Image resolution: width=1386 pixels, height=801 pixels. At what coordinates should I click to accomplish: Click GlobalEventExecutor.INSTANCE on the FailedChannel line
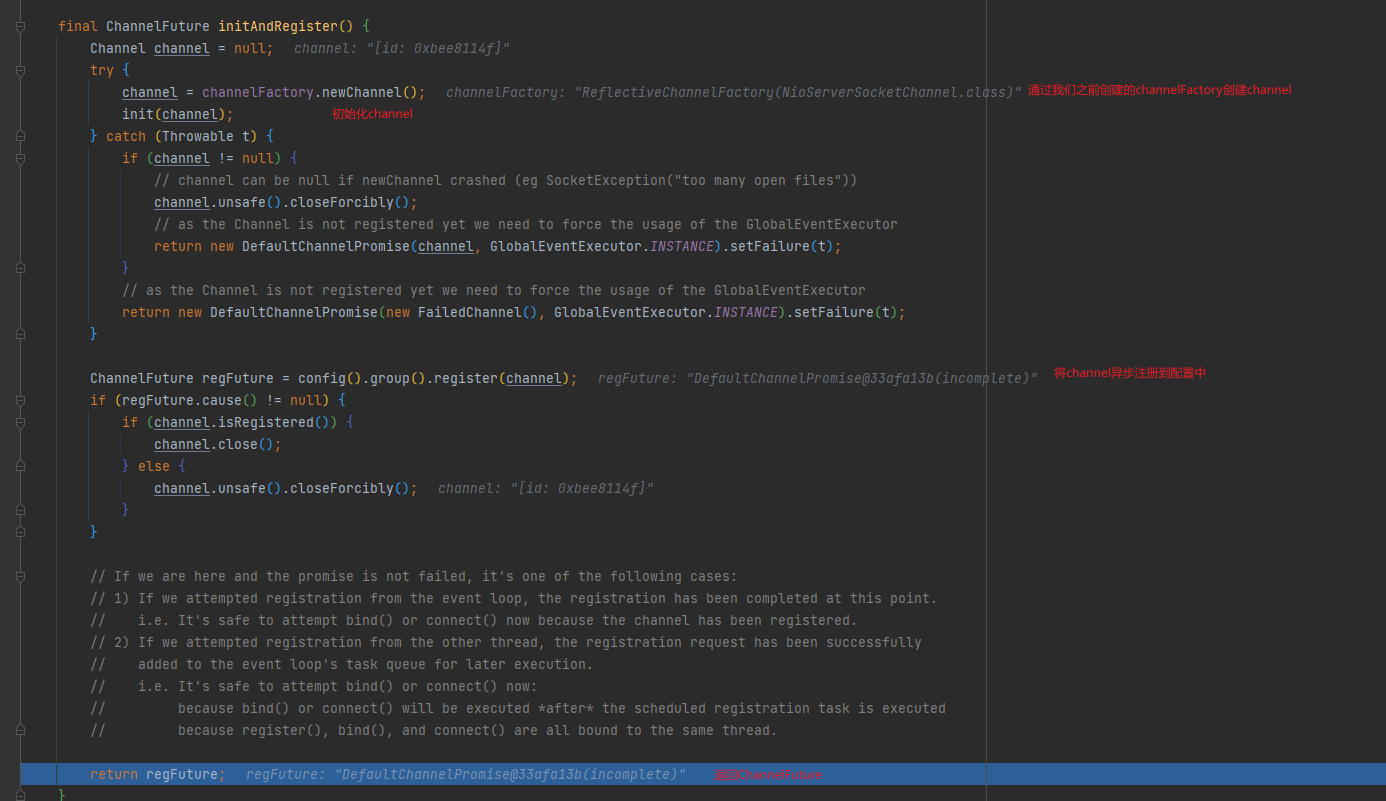click(x=666, y=313)
